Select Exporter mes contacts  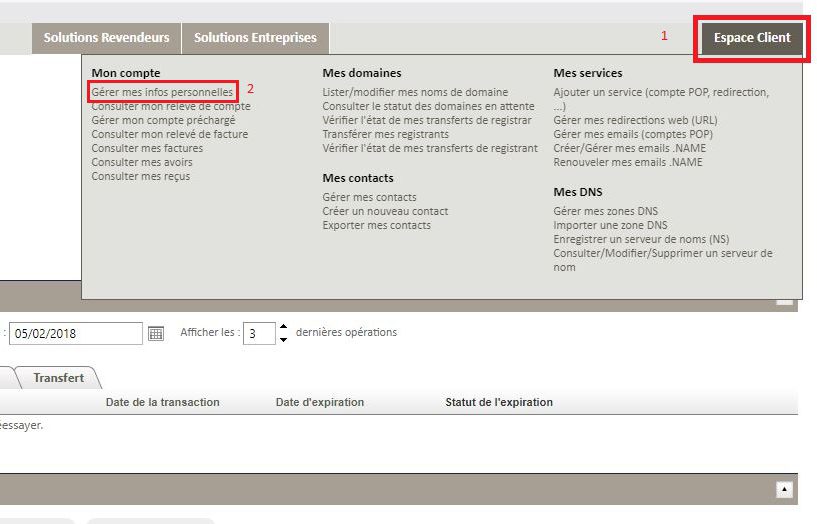point(376,225)
